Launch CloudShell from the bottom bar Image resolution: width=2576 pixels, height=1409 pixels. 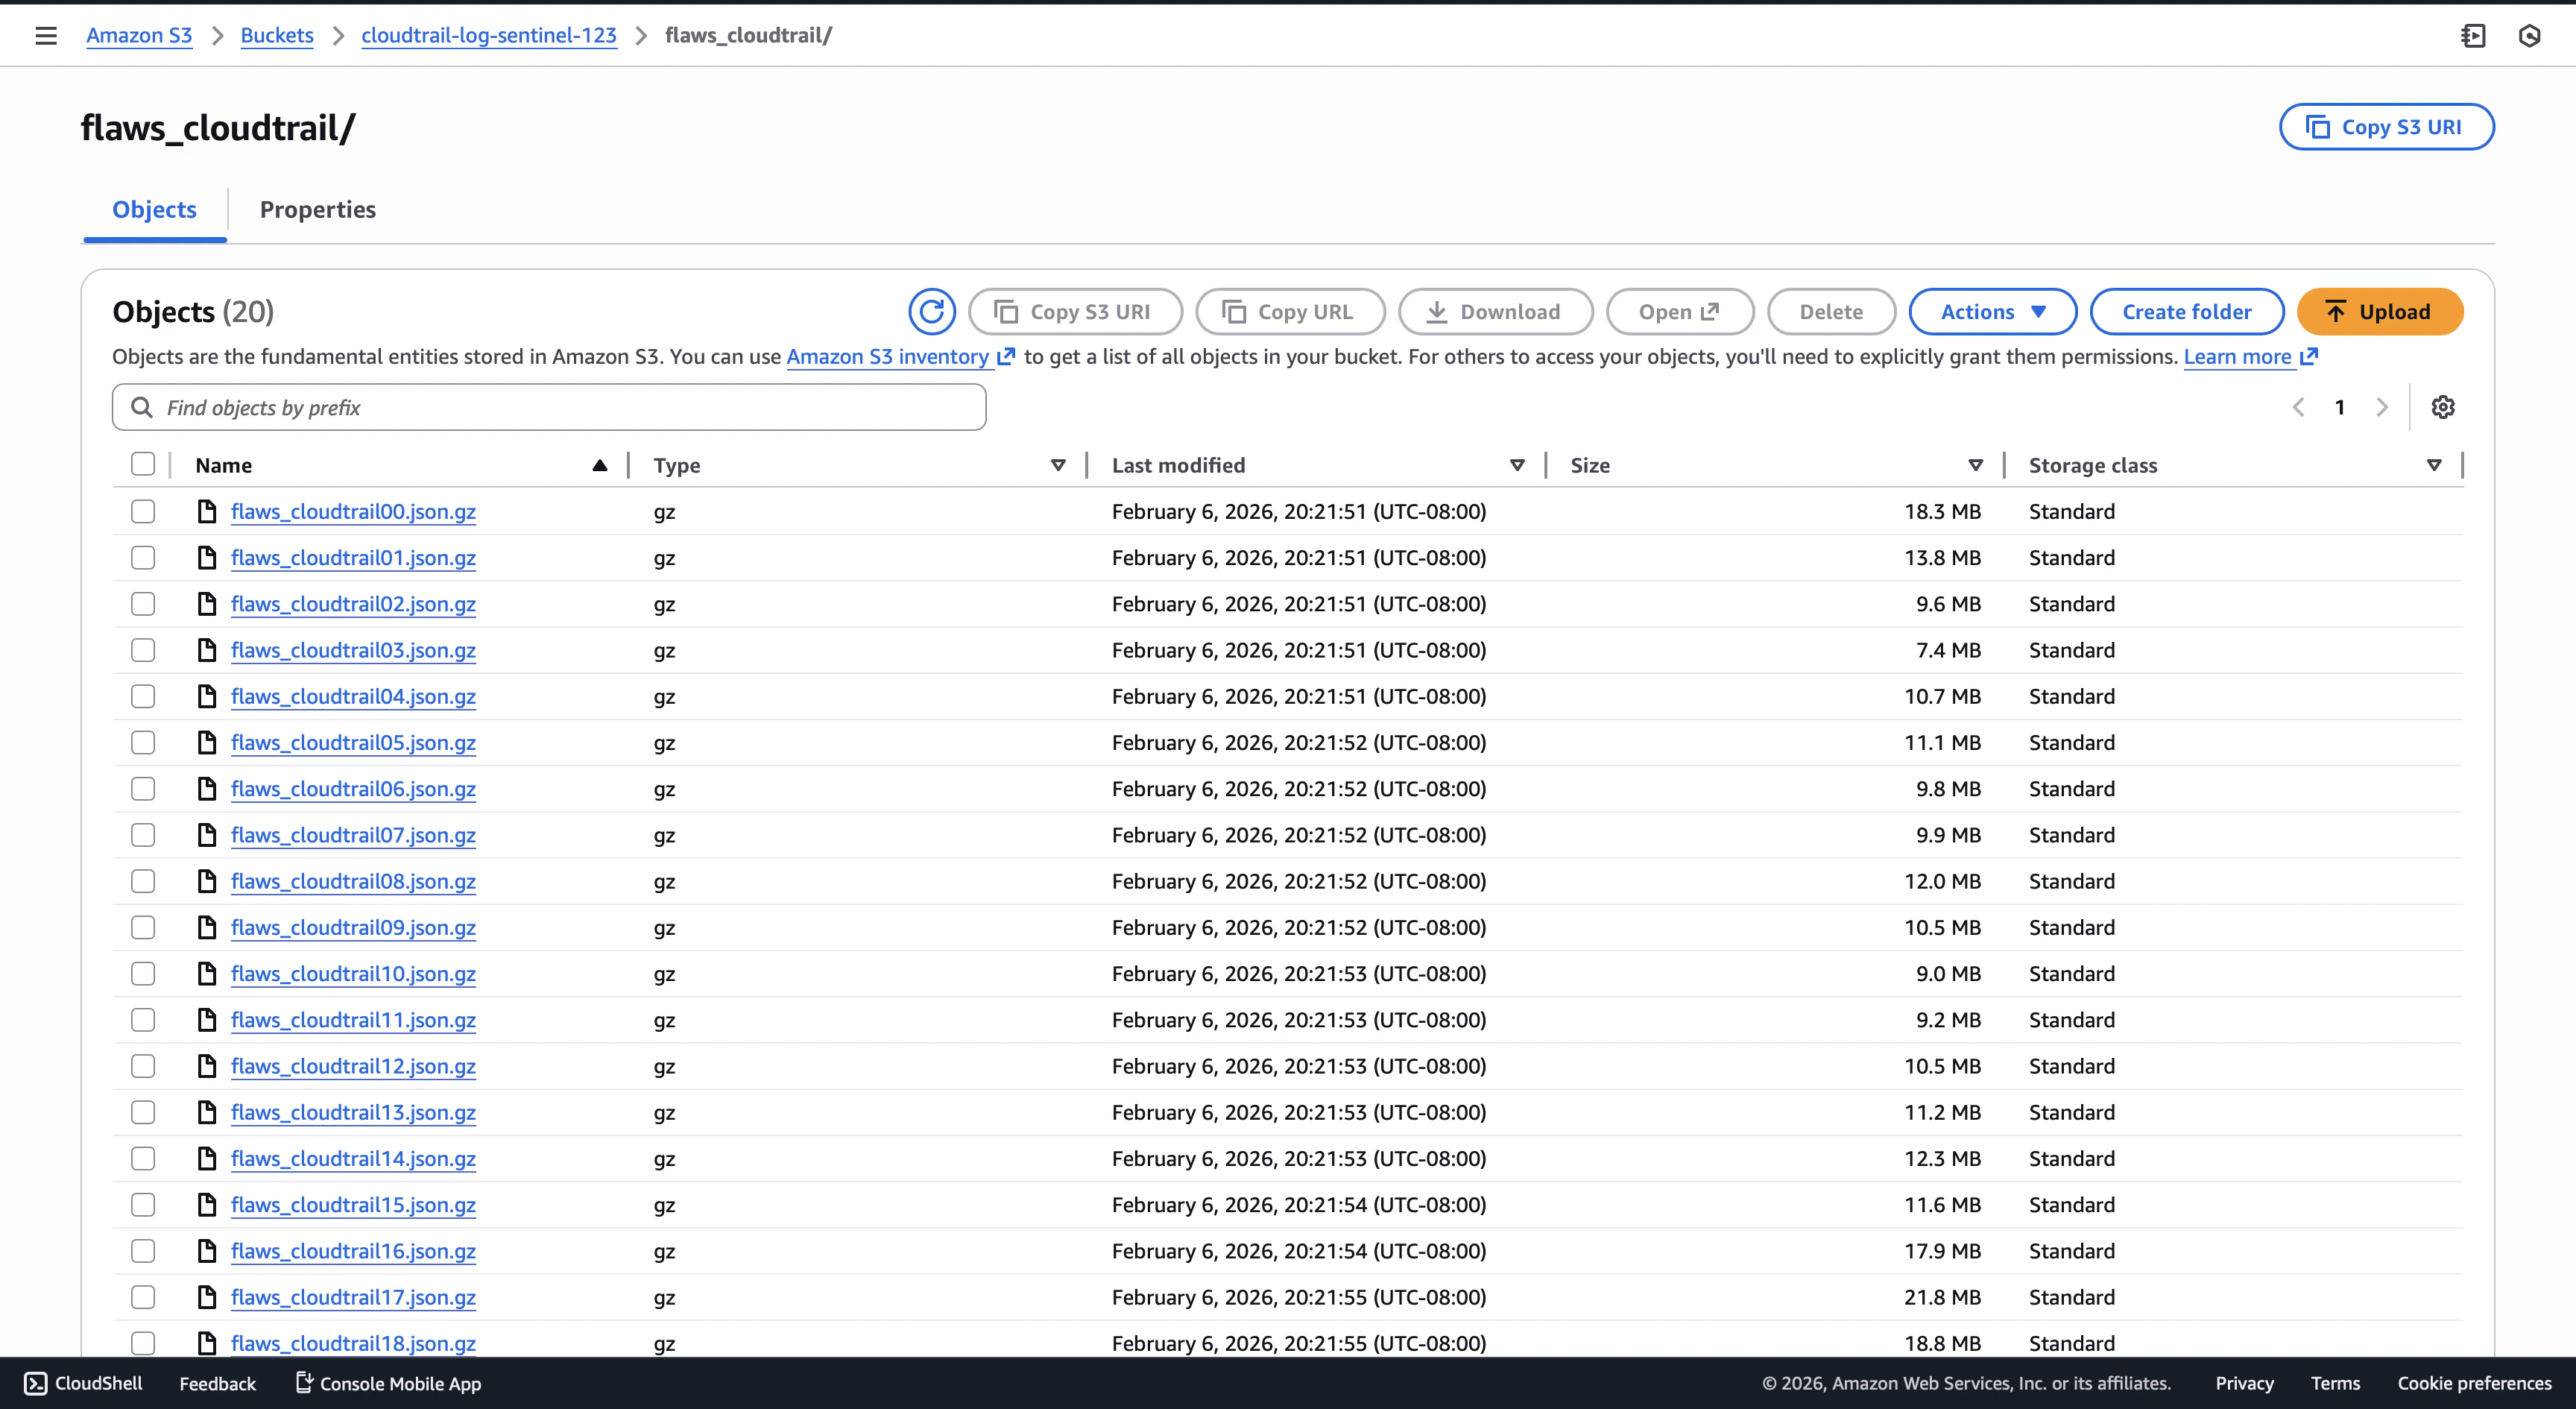[83, 1384]
